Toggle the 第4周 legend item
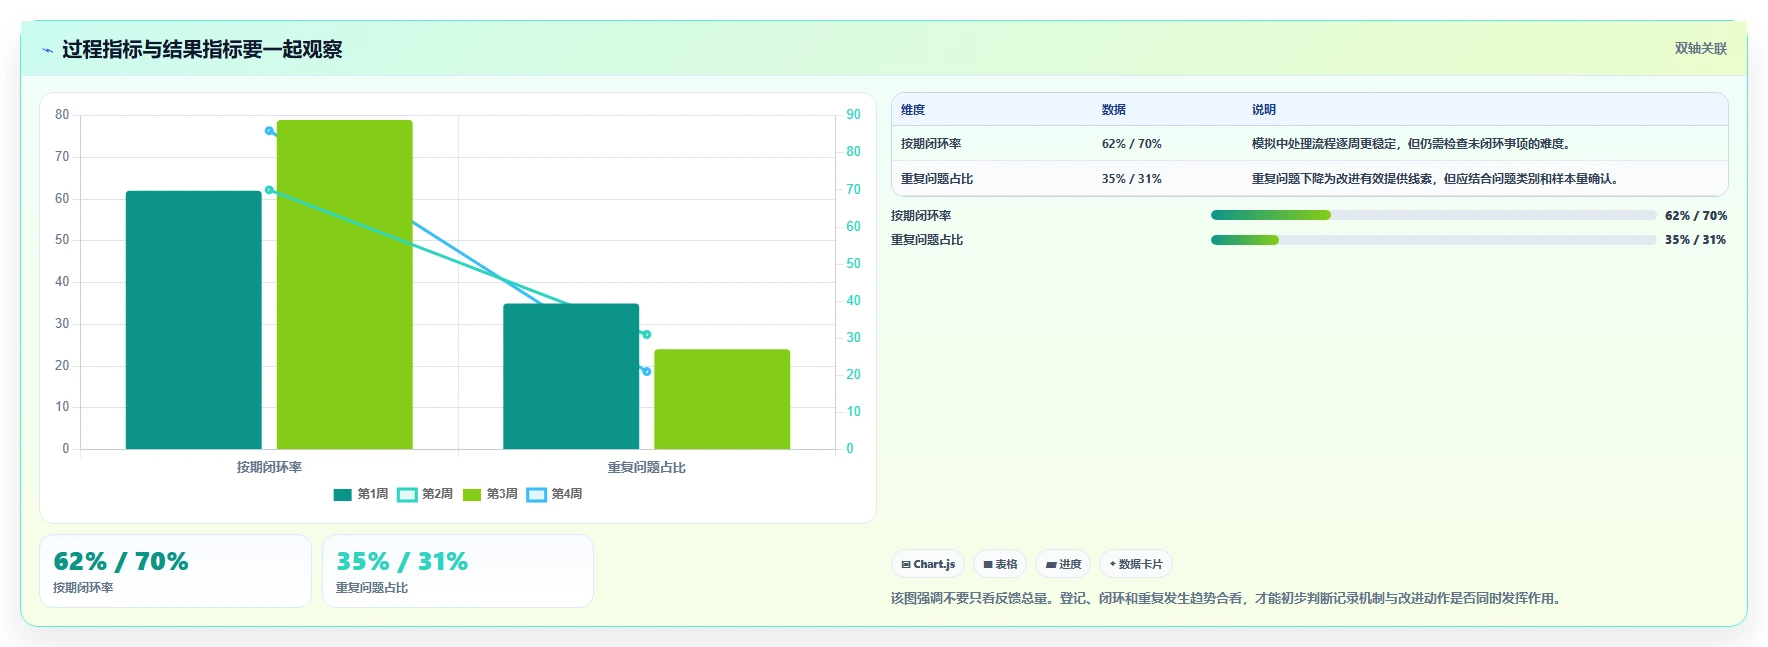The height and width of the screenshot is (647, 1768). (x=554, y=494)
